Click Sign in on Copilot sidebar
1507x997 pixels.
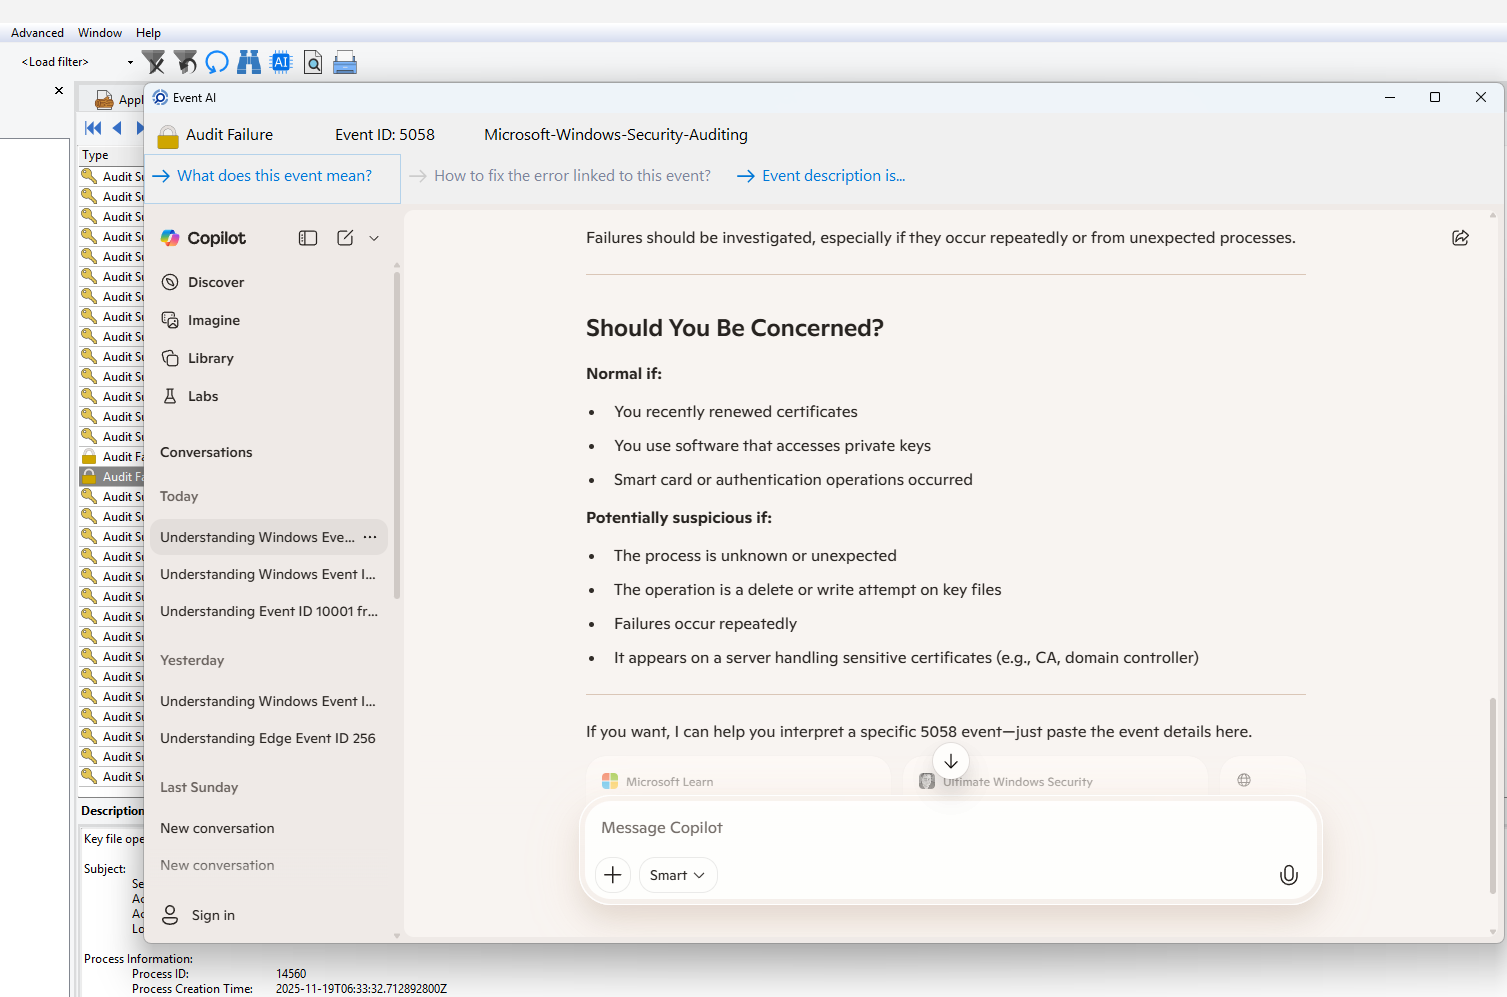(212, 915)
